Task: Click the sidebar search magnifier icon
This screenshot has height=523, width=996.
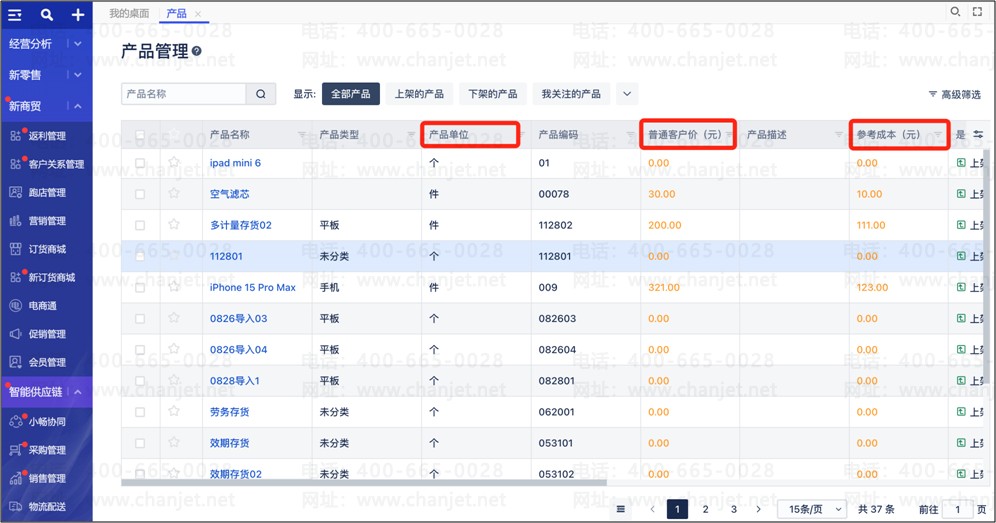Action: point(46,14)
